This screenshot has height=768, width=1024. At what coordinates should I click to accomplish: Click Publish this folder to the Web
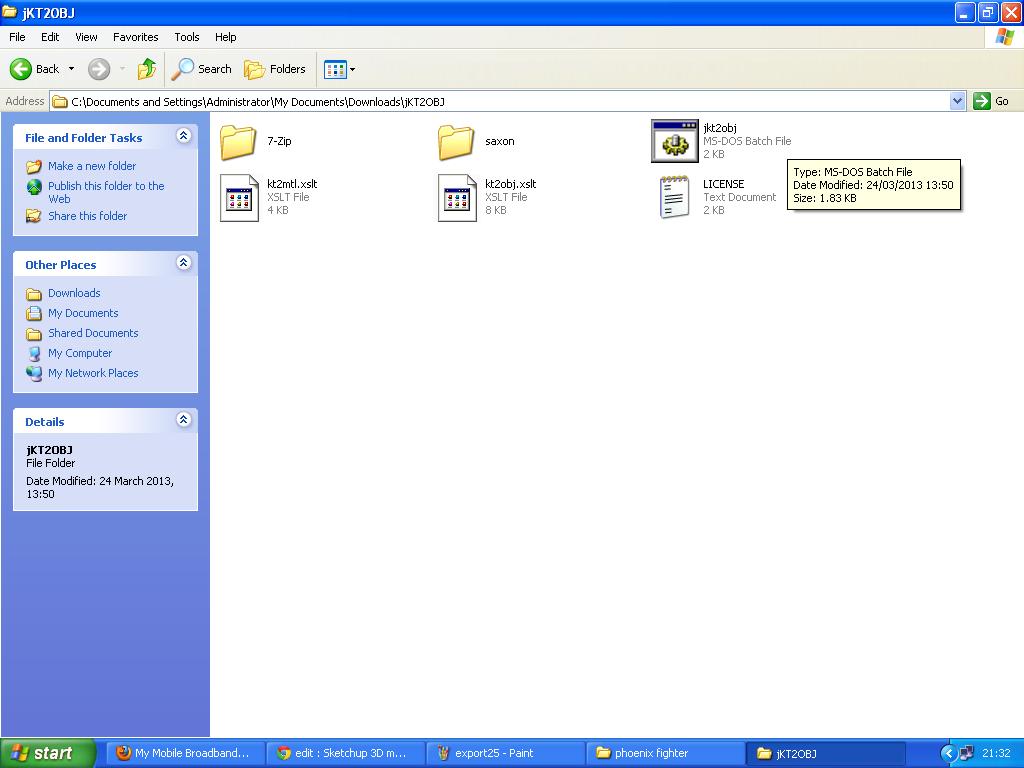[x=106, y=192]
